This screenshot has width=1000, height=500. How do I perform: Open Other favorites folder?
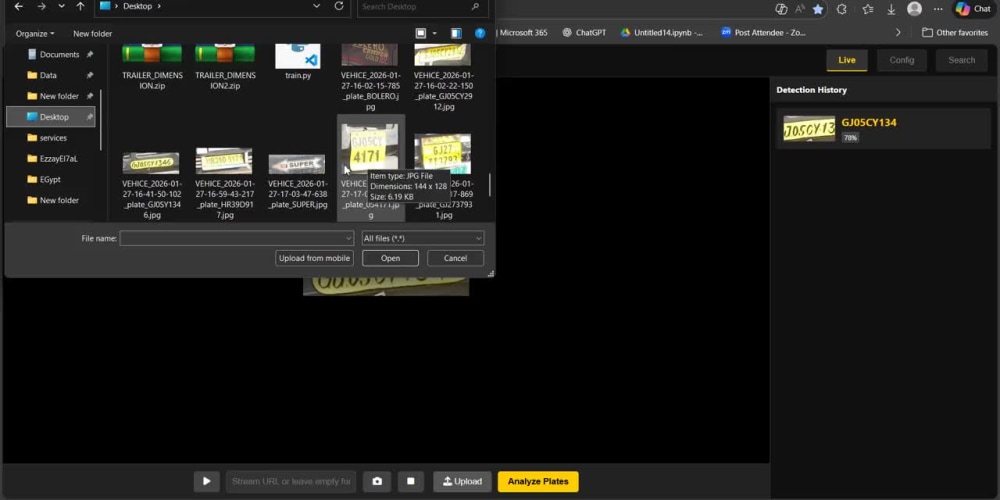(955, 33)
